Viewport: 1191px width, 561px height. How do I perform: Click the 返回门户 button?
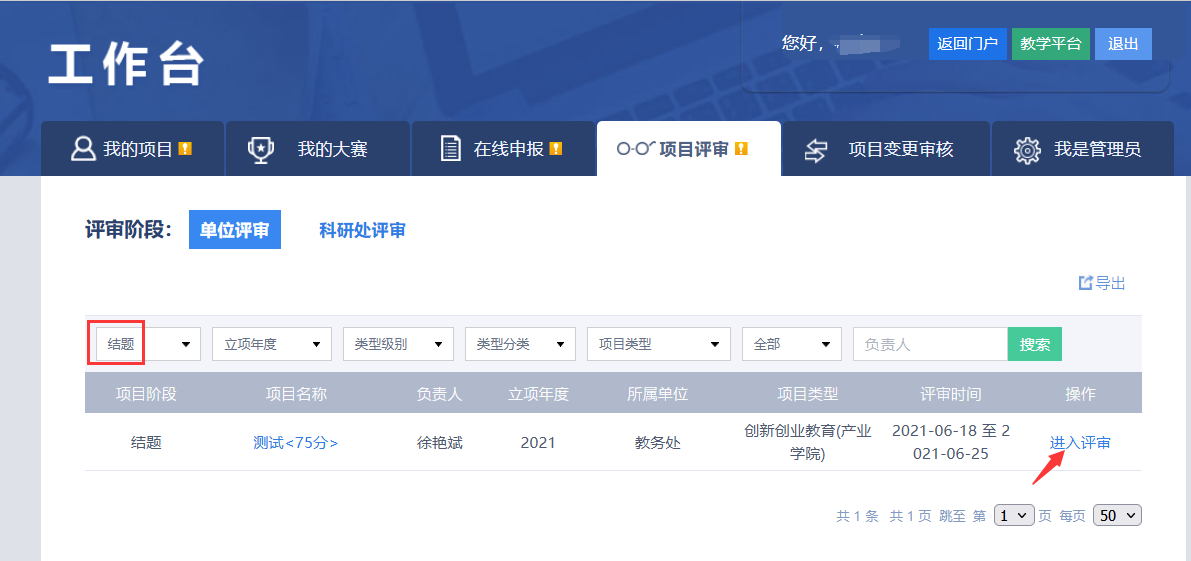(x=967, y=44)
